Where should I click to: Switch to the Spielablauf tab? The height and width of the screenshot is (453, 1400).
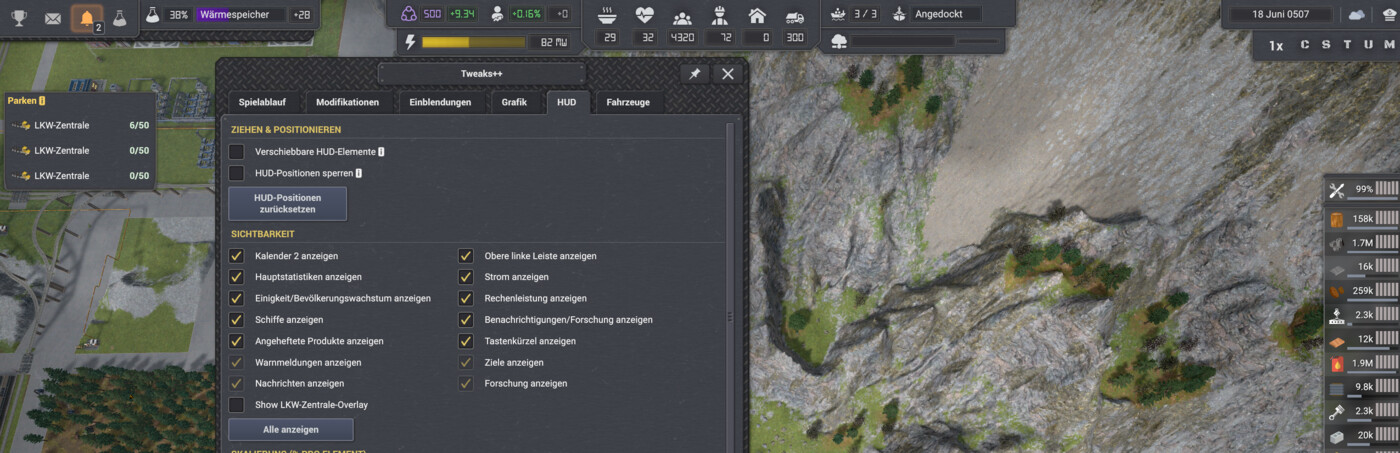261,102
